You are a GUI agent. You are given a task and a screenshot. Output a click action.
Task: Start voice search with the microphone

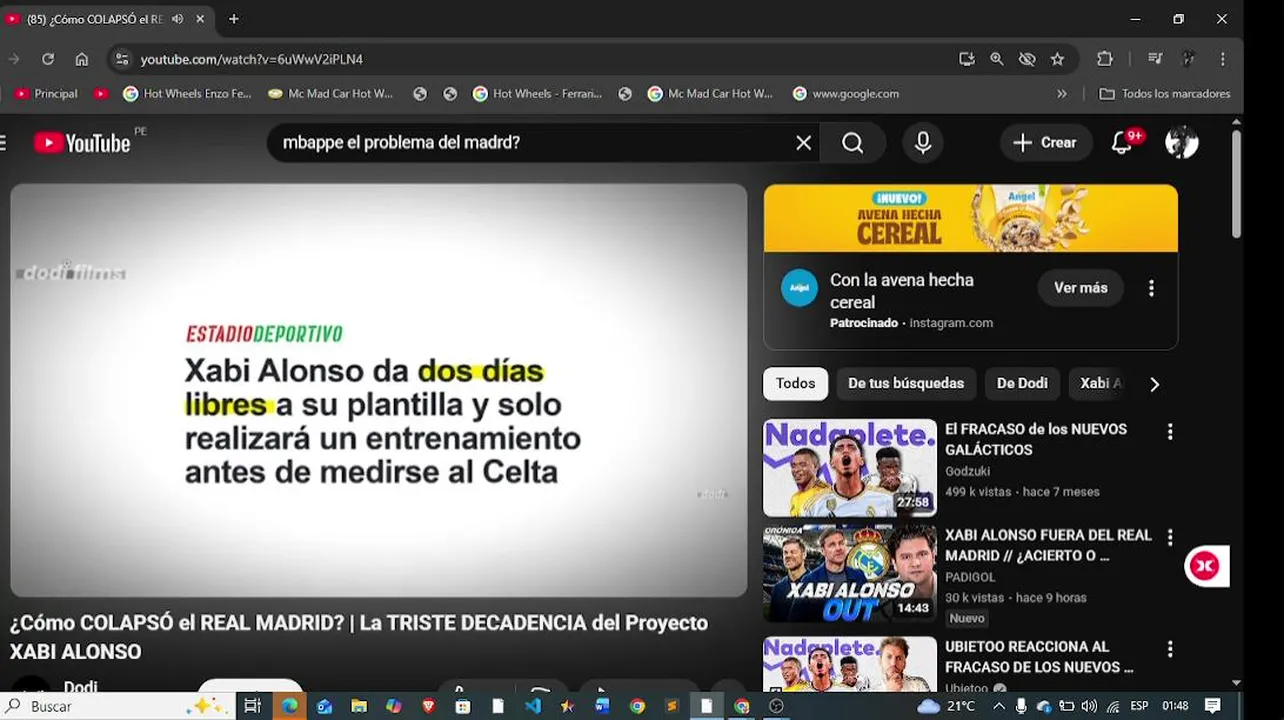point(922,143)
